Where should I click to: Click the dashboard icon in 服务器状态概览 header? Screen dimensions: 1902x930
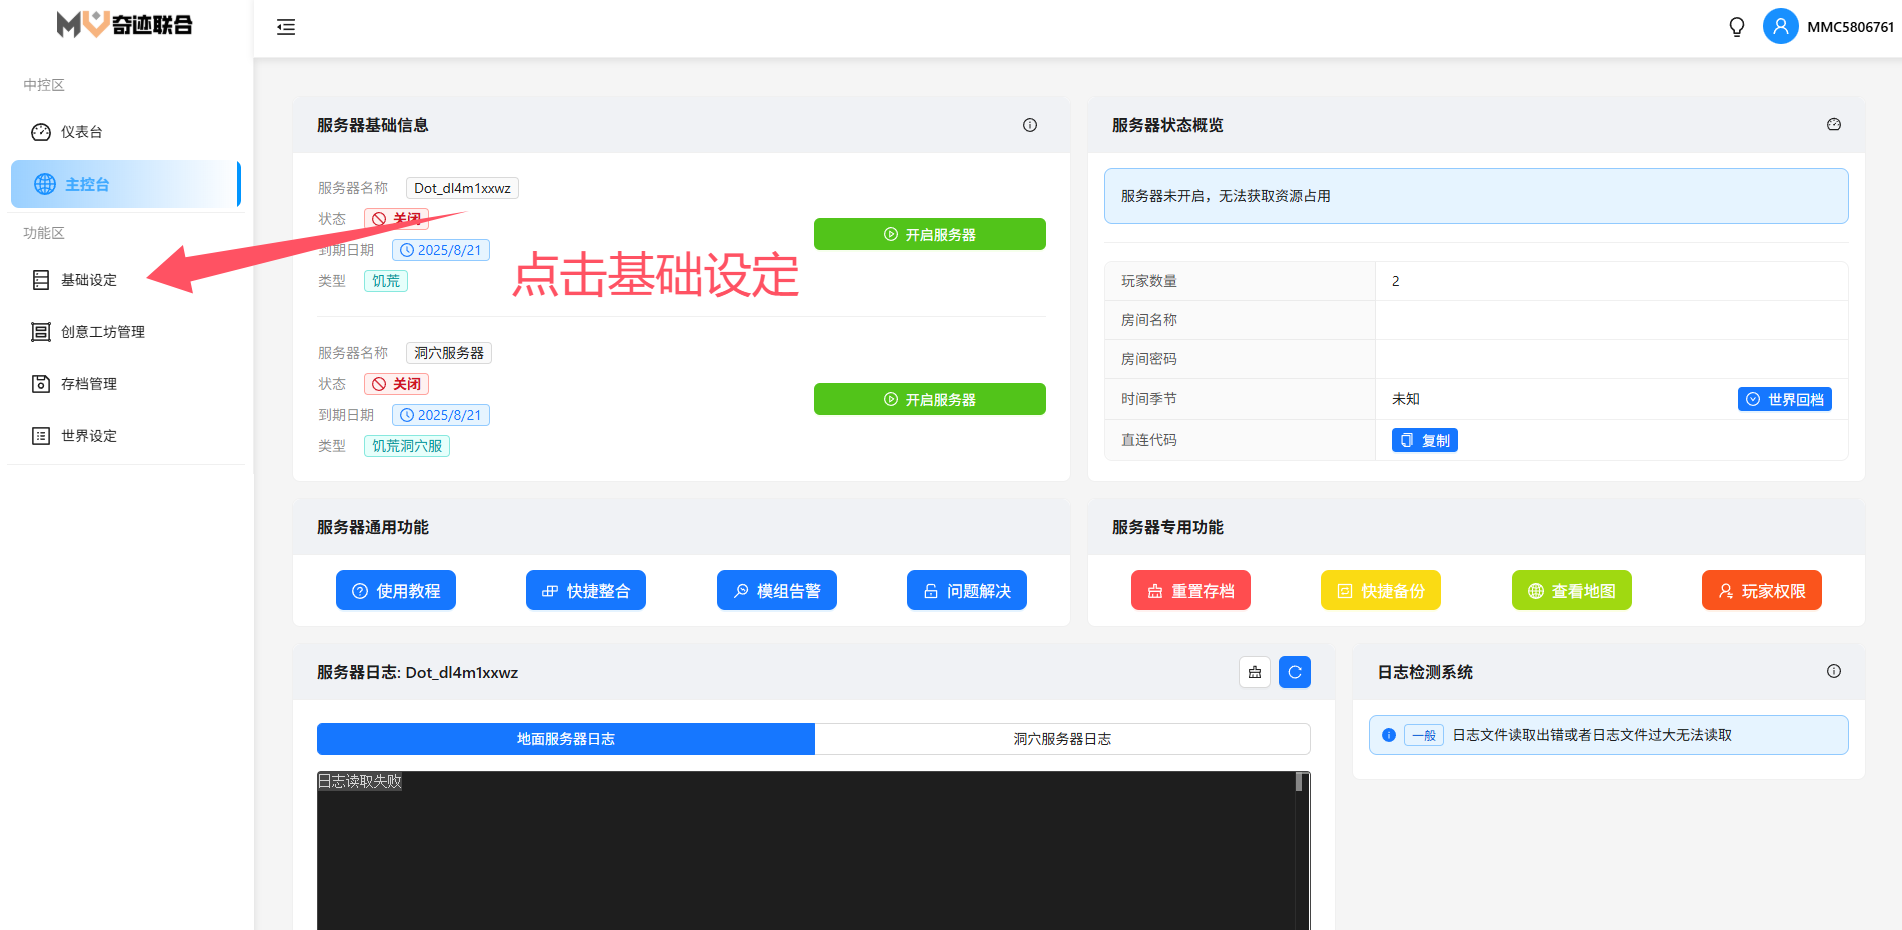[1834, 125]
